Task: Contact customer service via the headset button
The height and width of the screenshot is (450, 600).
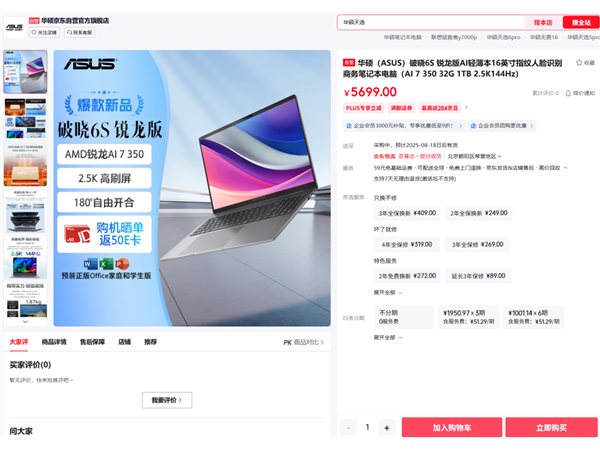Action: pos(80,33)
